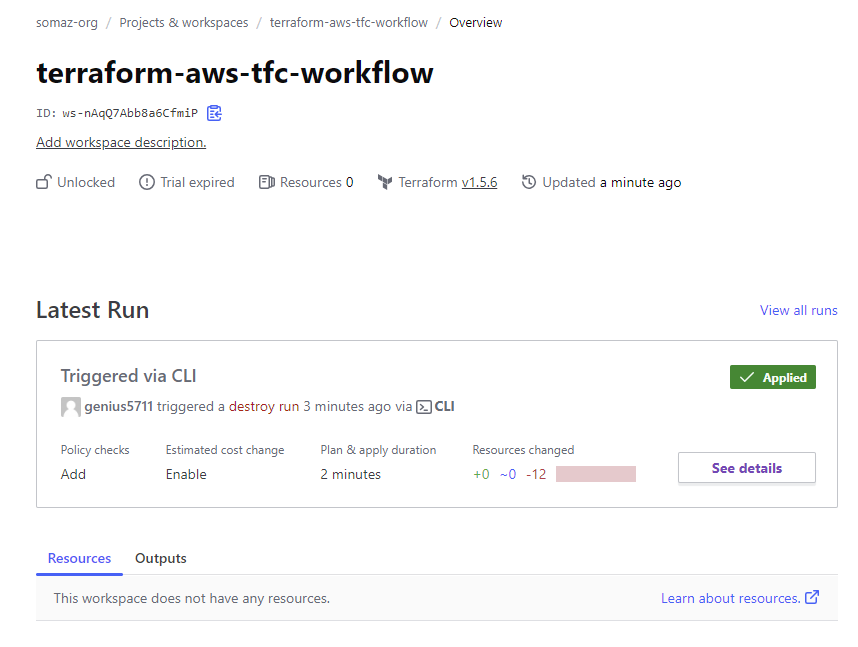Click Learn about resources link
This screenshot has width=858, height=647.
tap(731, 598)
